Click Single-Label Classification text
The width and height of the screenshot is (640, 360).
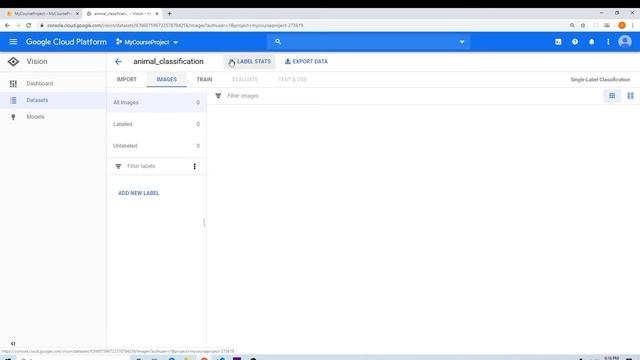click(x=600, y=80)
